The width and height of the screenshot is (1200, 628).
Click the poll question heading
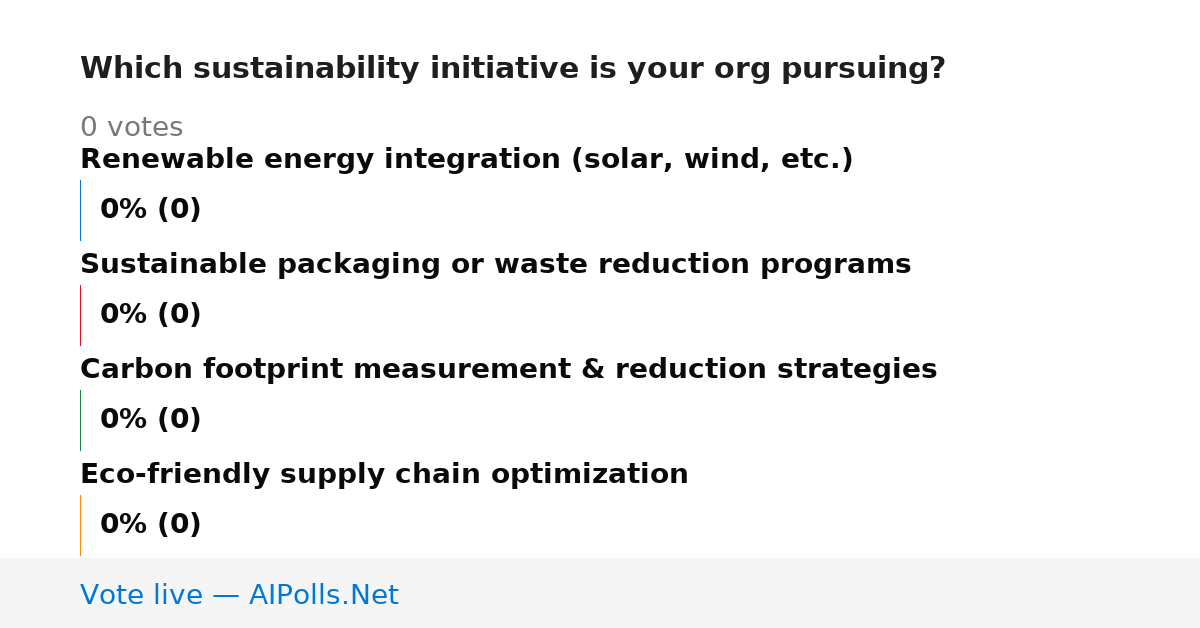coord(512,69)
